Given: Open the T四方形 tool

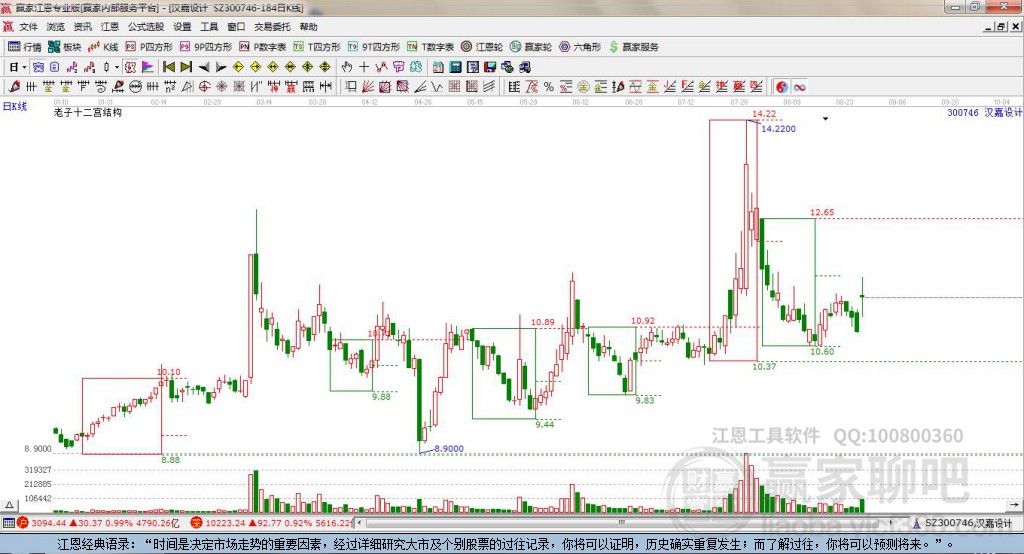Looking at the screenshot, I should pos(317,47).
